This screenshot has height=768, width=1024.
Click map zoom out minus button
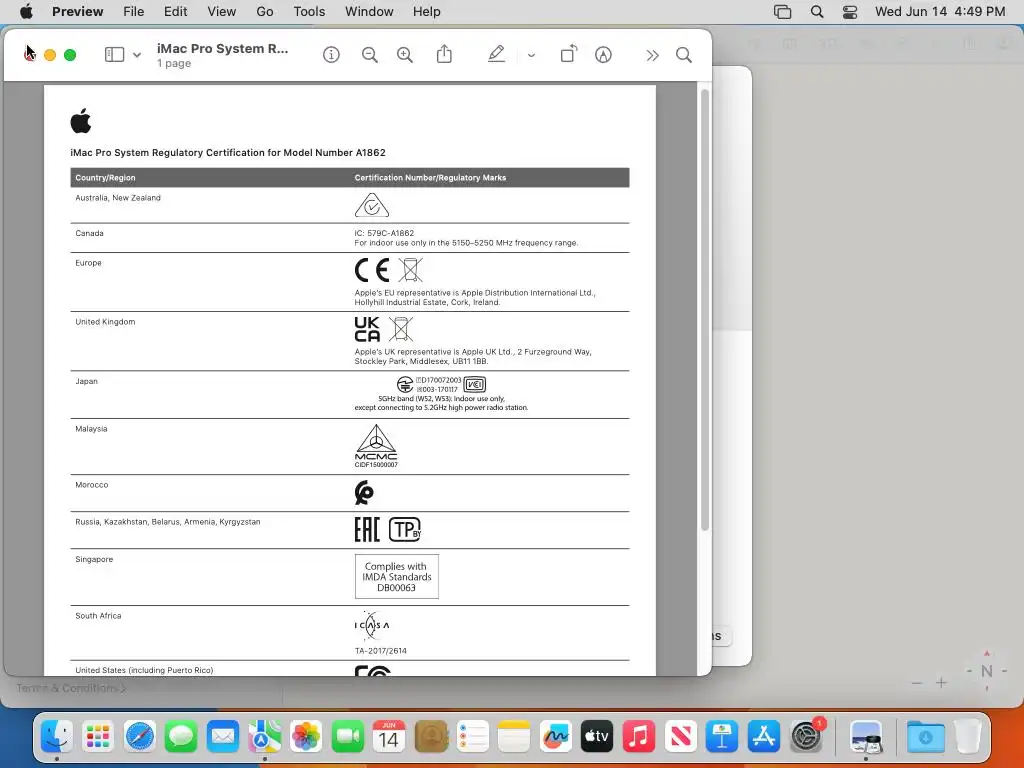coord(917,683)
